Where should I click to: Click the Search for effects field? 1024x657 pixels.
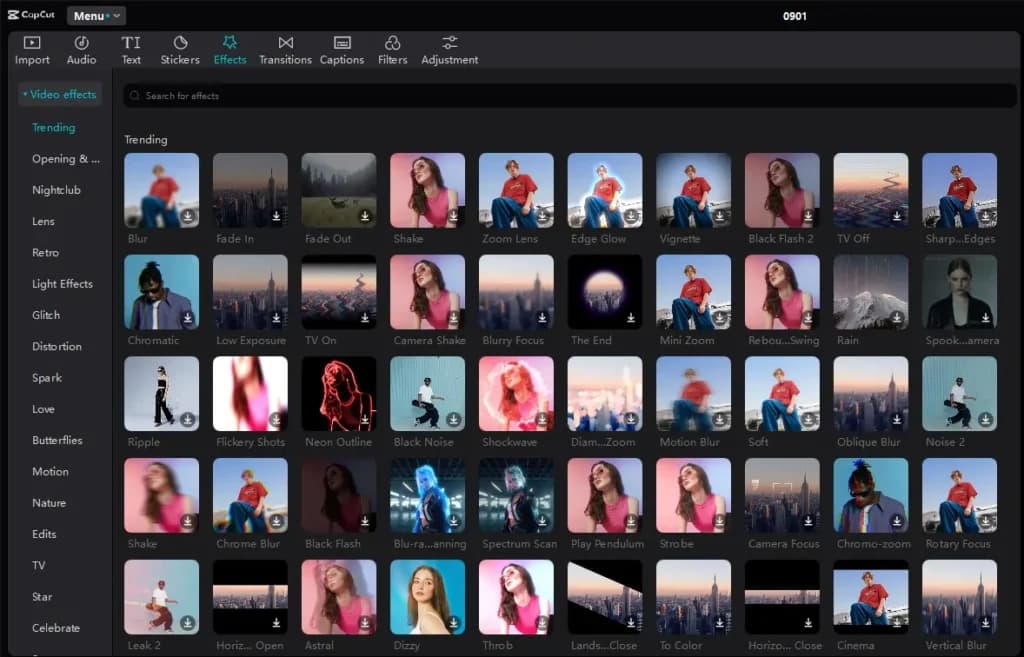[x=569, y=95]
